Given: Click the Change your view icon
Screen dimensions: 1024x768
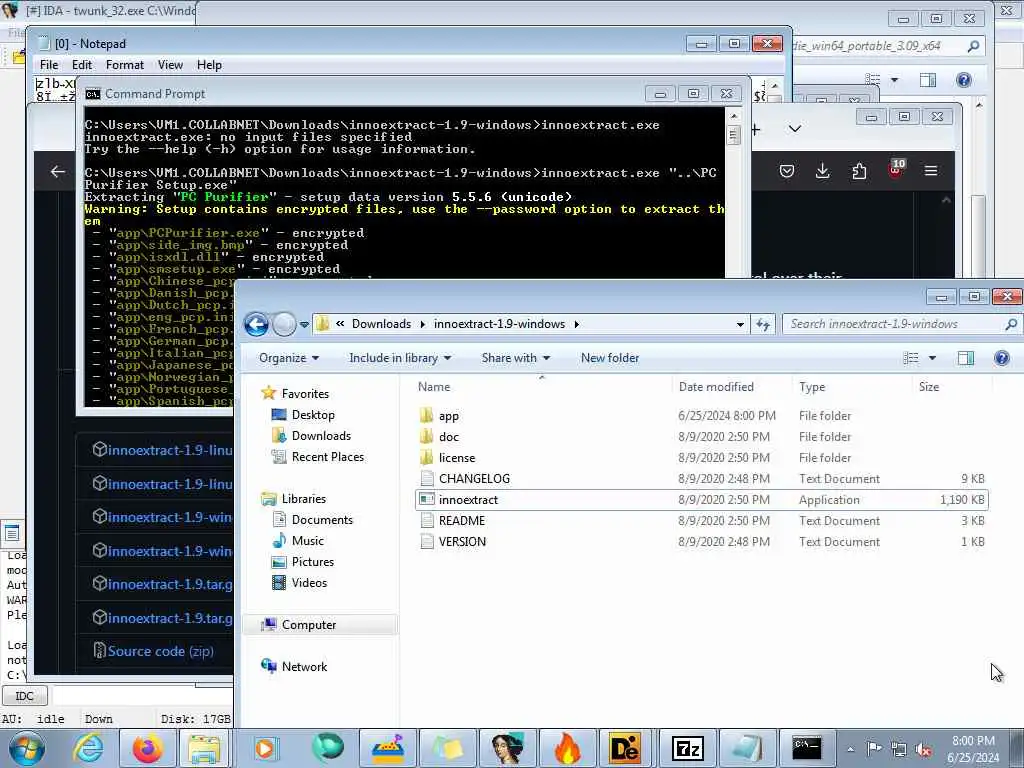Looking at the screenshot, I should 911,358.
